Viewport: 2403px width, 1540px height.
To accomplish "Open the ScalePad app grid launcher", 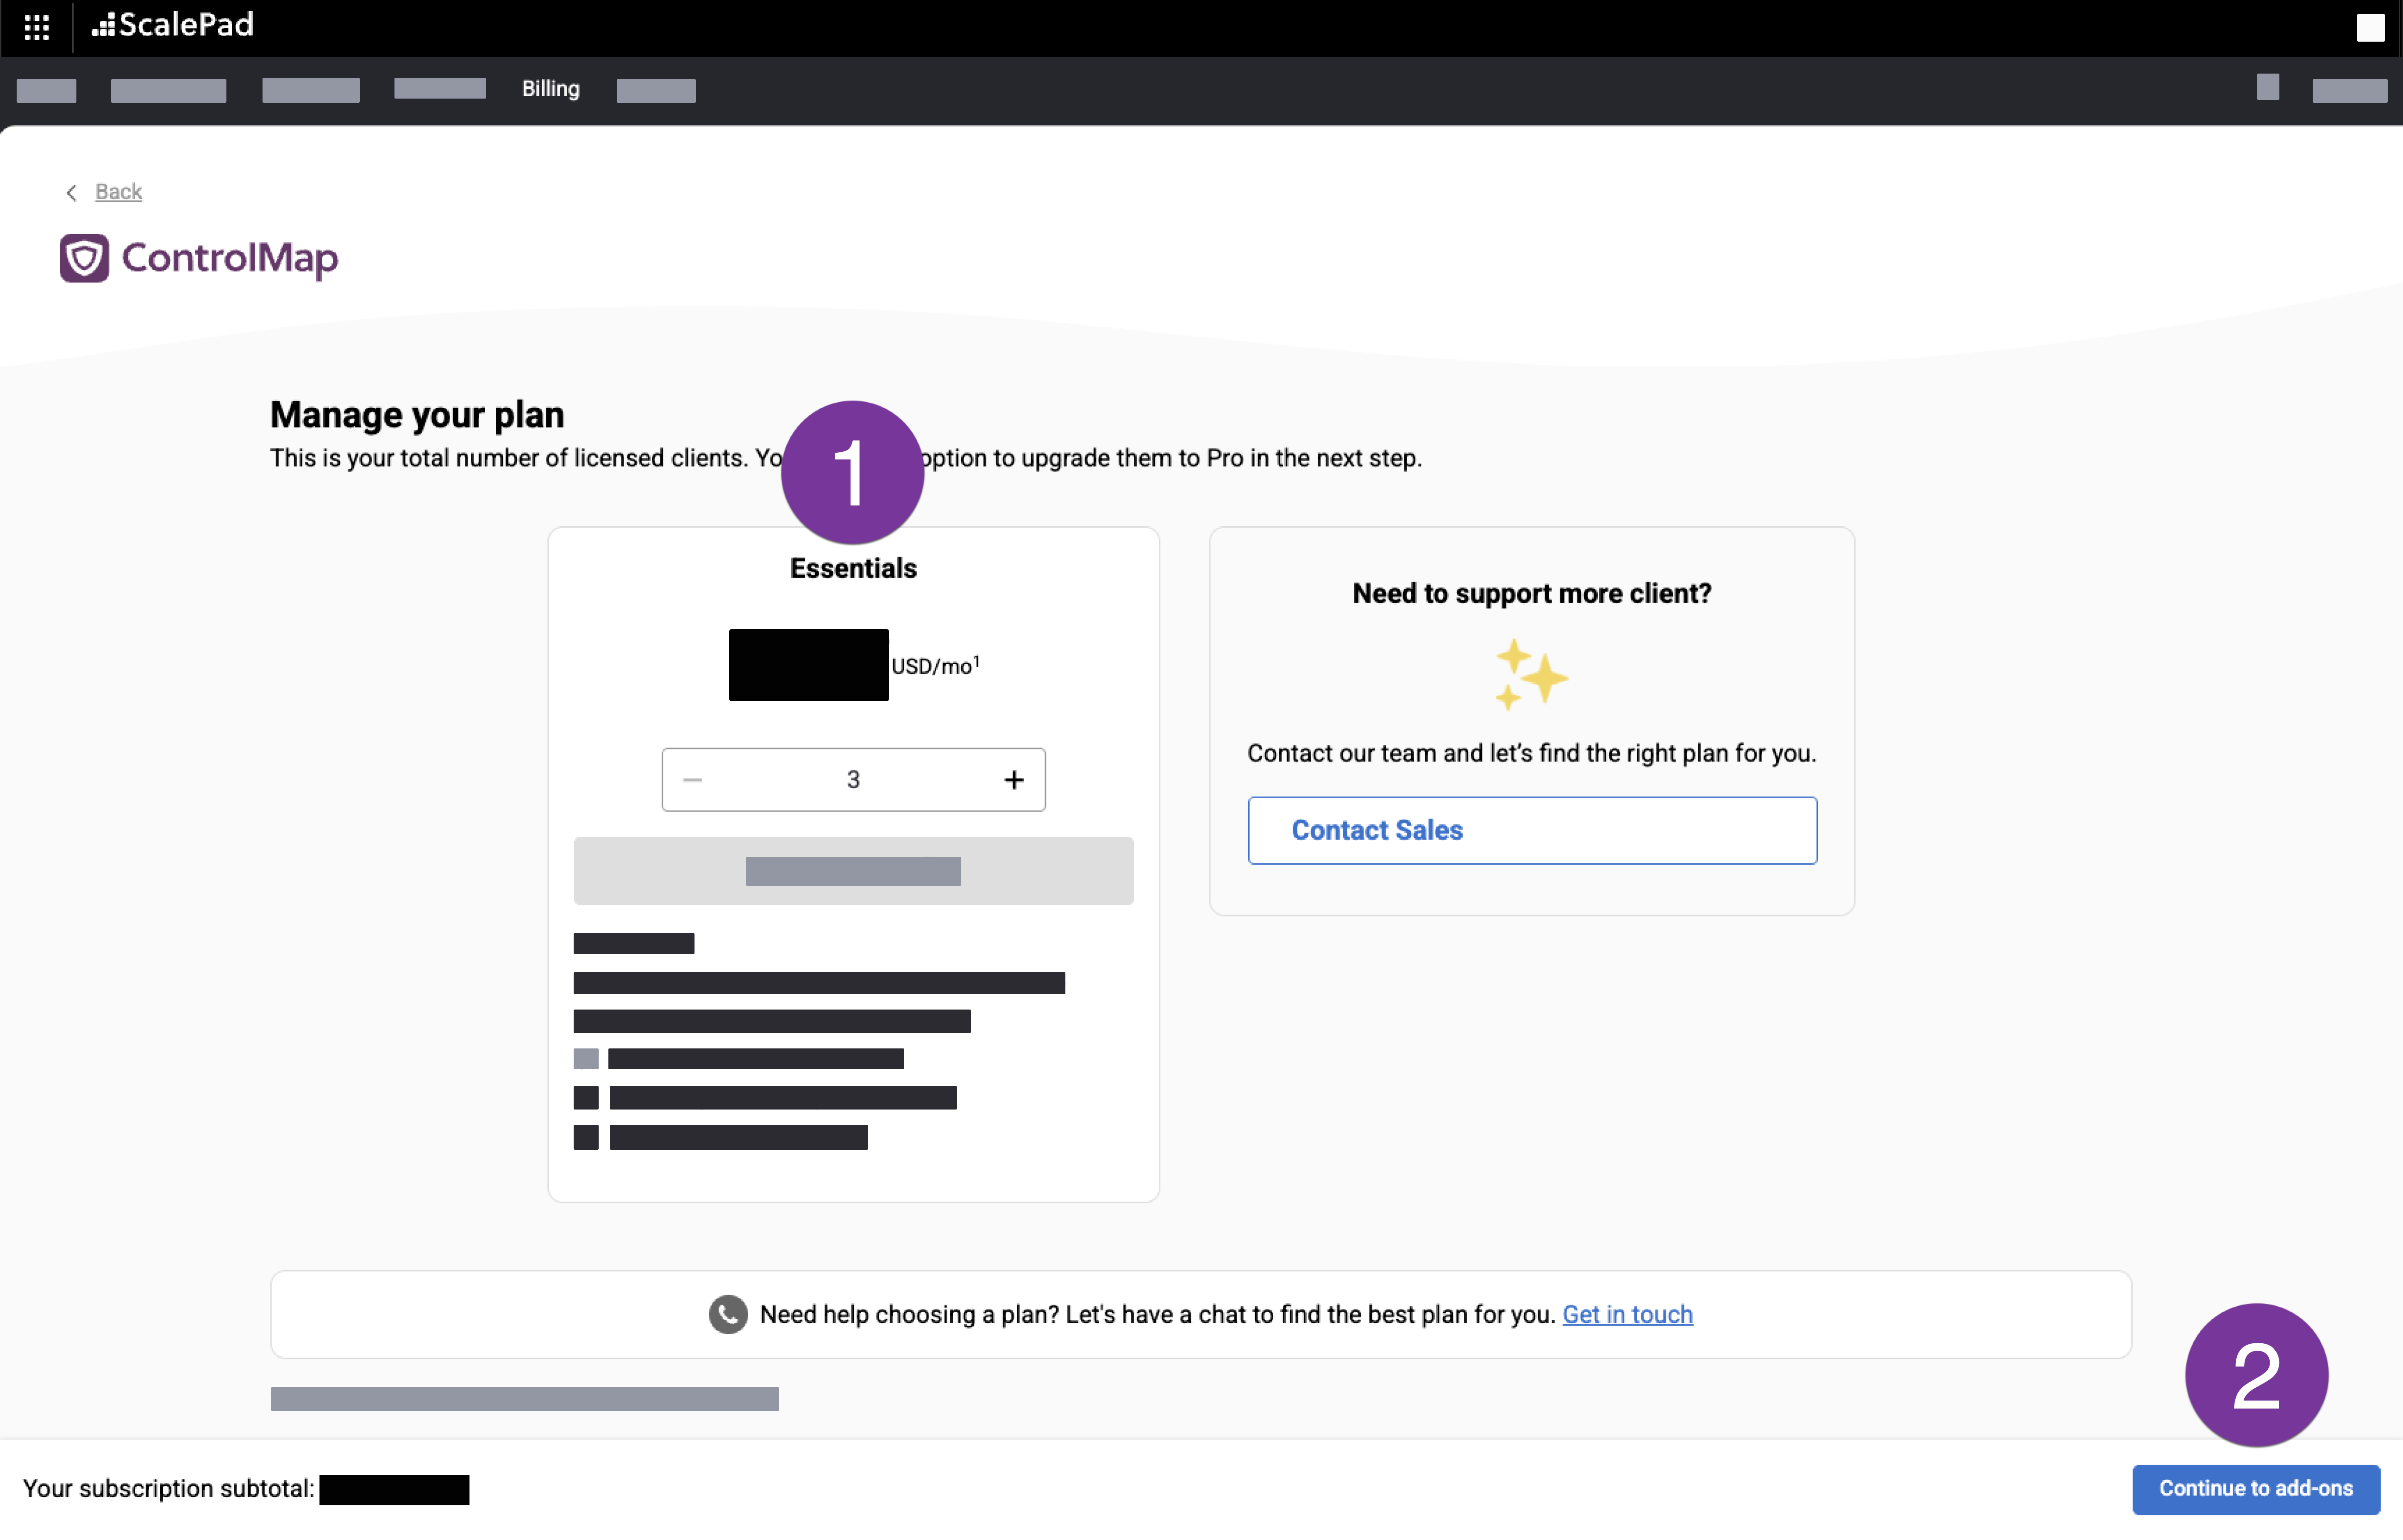I will tap(37, 27).
